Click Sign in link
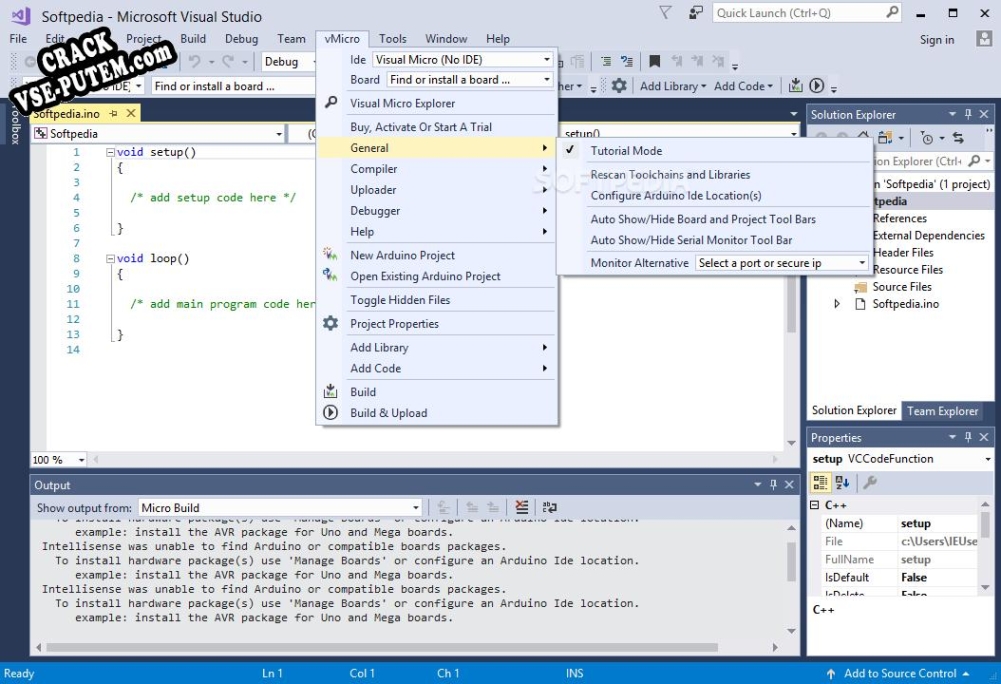Screen dimensions: 1001x684 [937, 40]
